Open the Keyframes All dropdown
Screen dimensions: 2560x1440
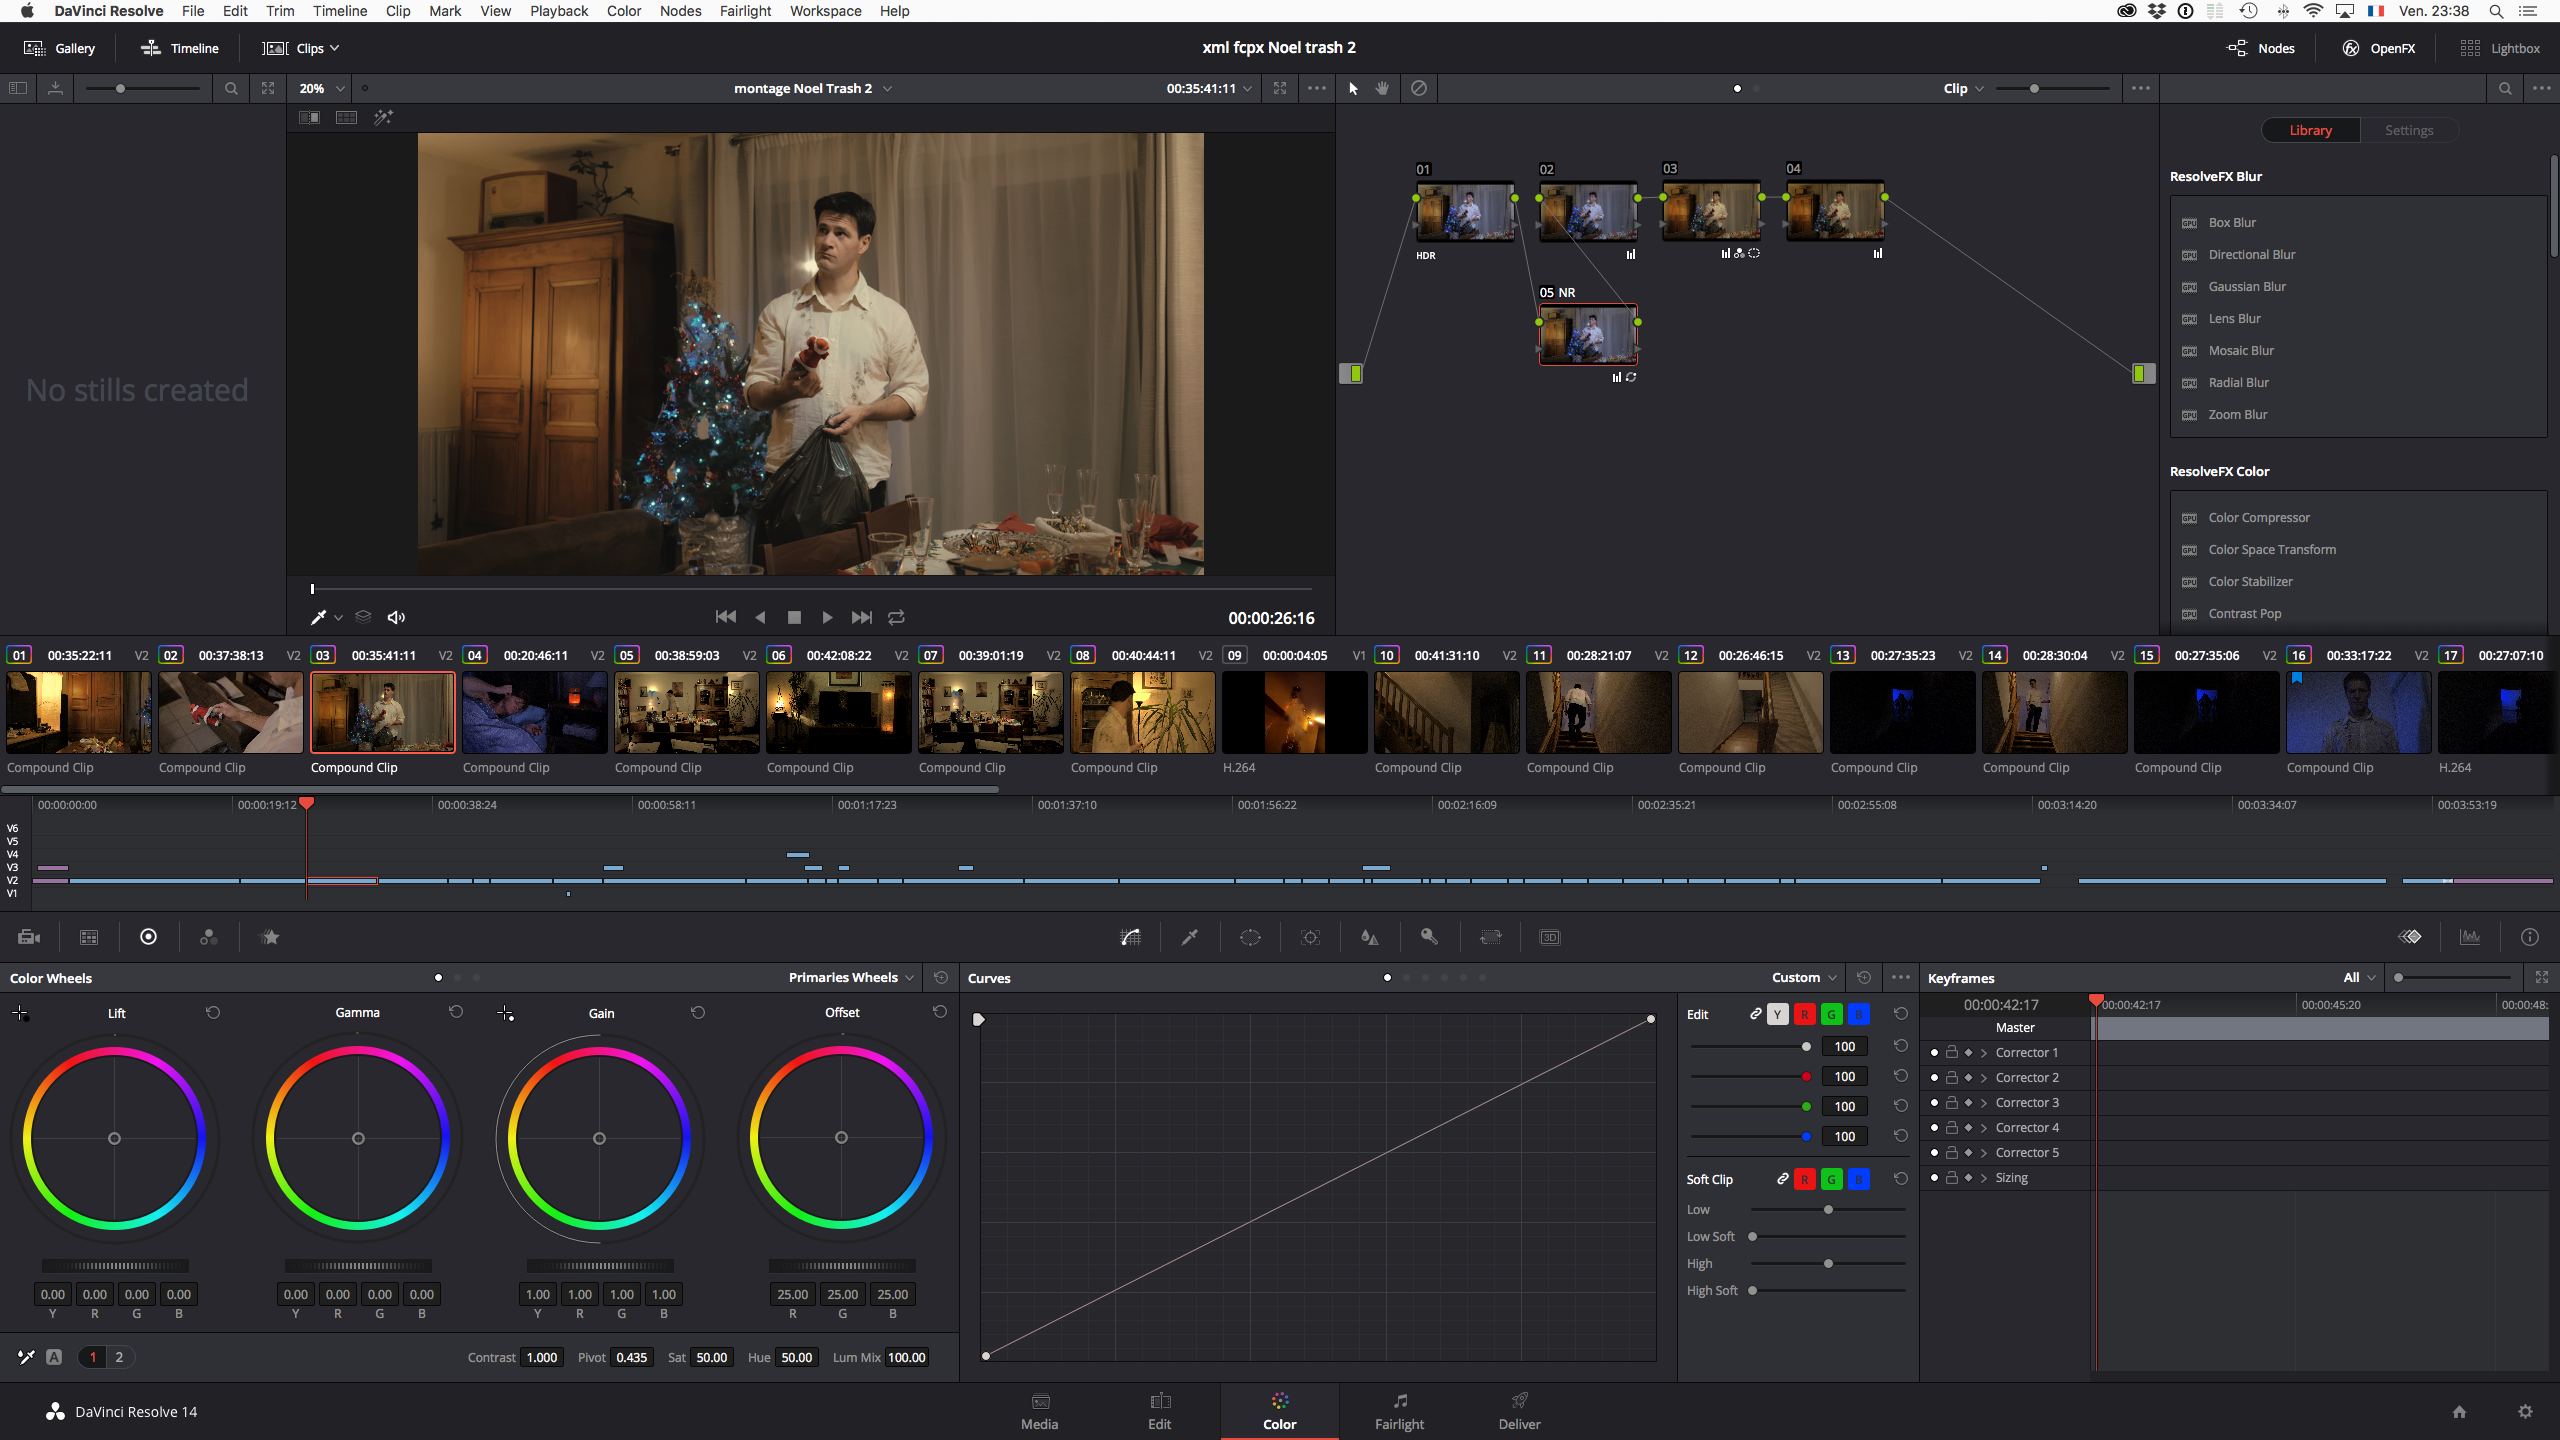(2359, 977)
